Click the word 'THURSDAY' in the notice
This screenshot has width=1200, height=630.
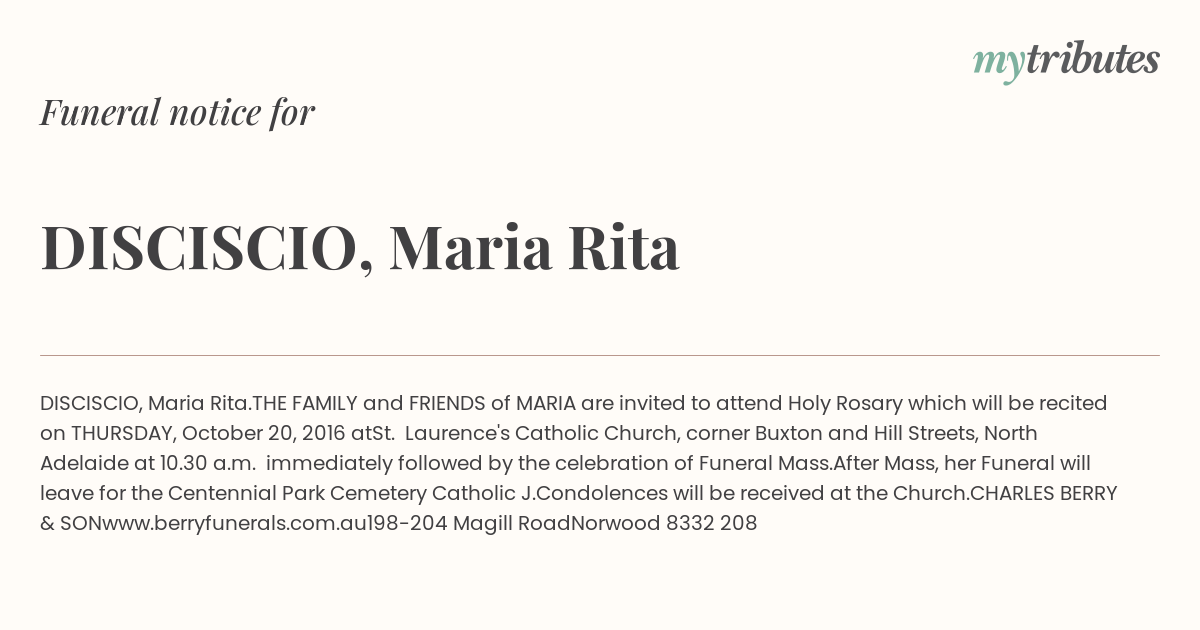point(123,433)
